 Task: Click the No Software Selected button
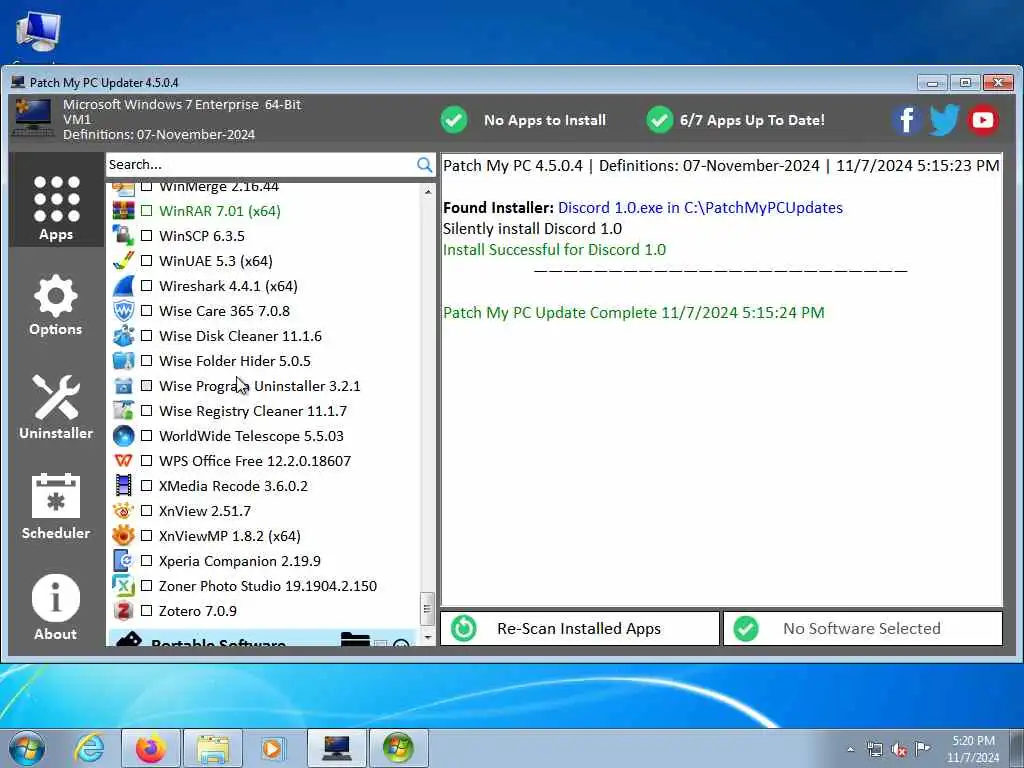click(863, 628)
